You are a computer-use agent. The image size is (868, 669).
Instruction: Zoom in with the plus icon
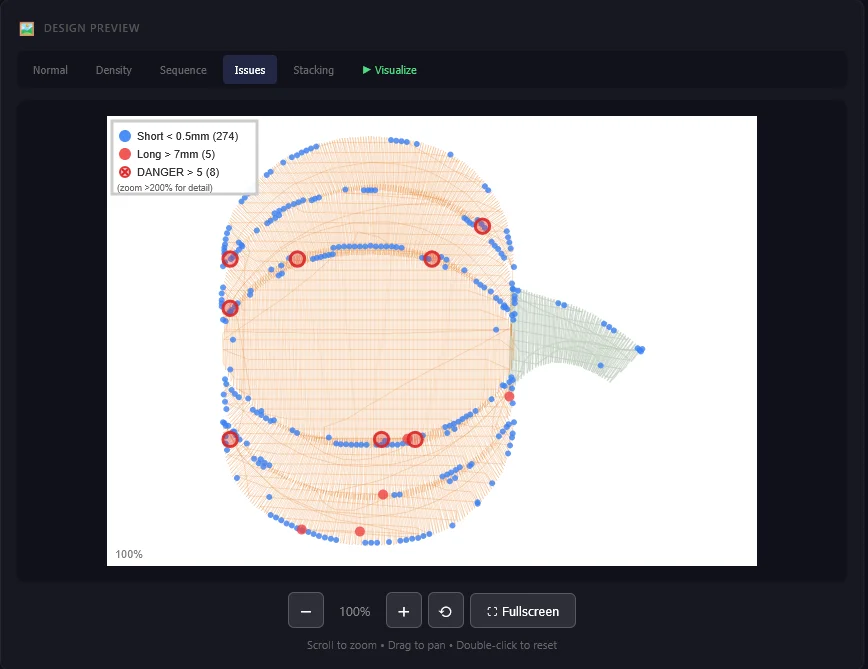coord(403,610)
